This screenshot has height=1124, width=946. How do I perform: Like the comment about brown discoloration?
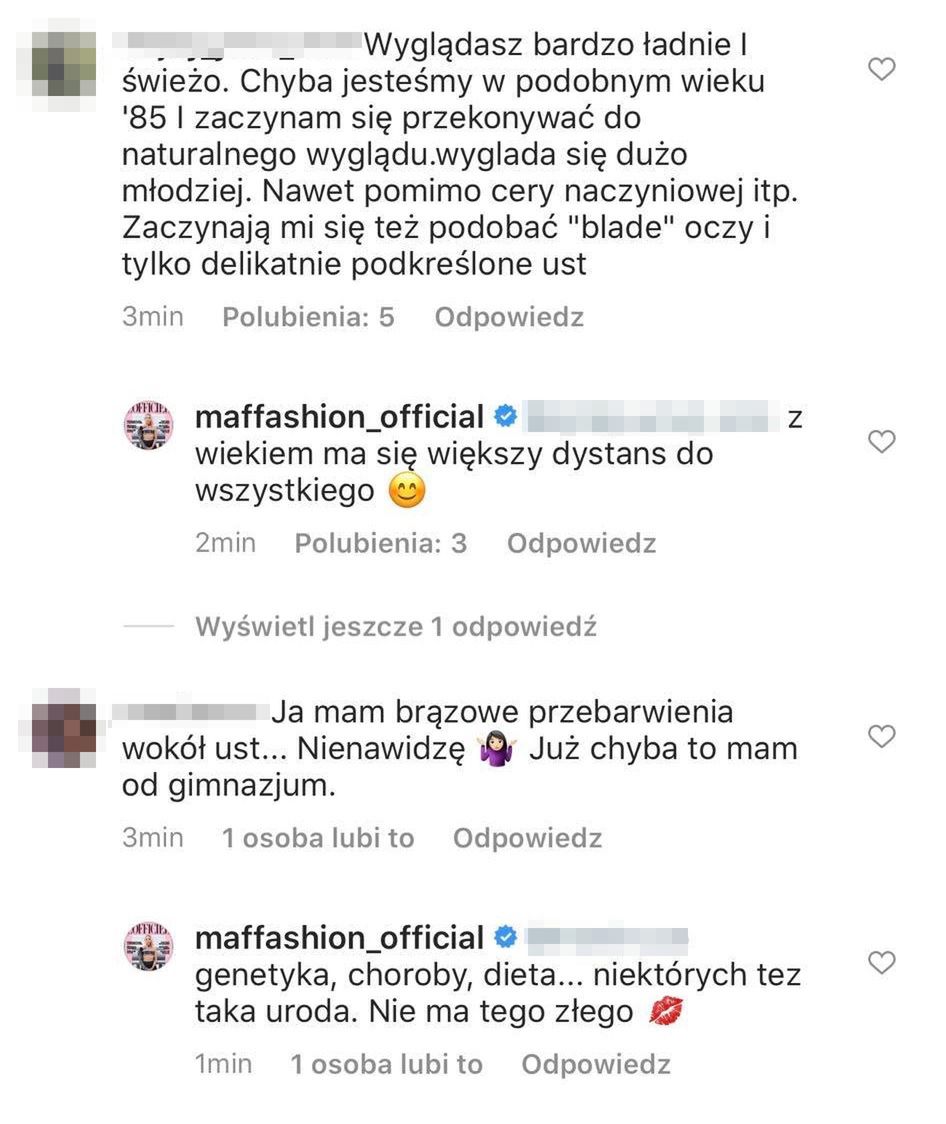point(881,736)
